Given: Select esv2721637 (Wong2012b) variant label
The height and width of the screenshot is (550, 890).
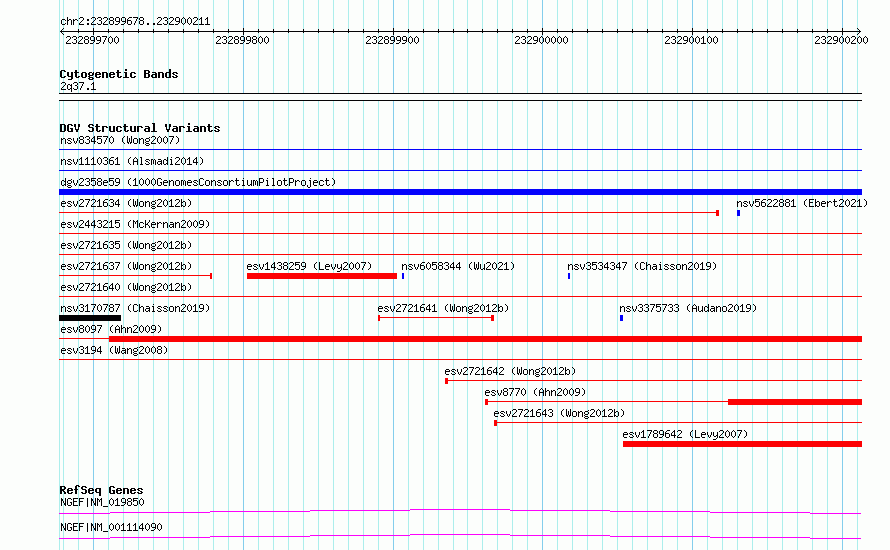Looking at the screenshot, I should 126,266.
